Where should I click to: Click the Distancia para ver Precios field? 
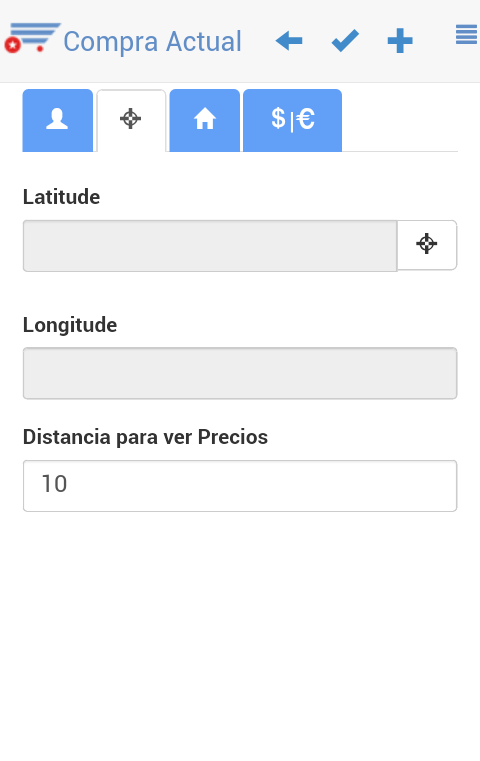(x=240, y=486)
